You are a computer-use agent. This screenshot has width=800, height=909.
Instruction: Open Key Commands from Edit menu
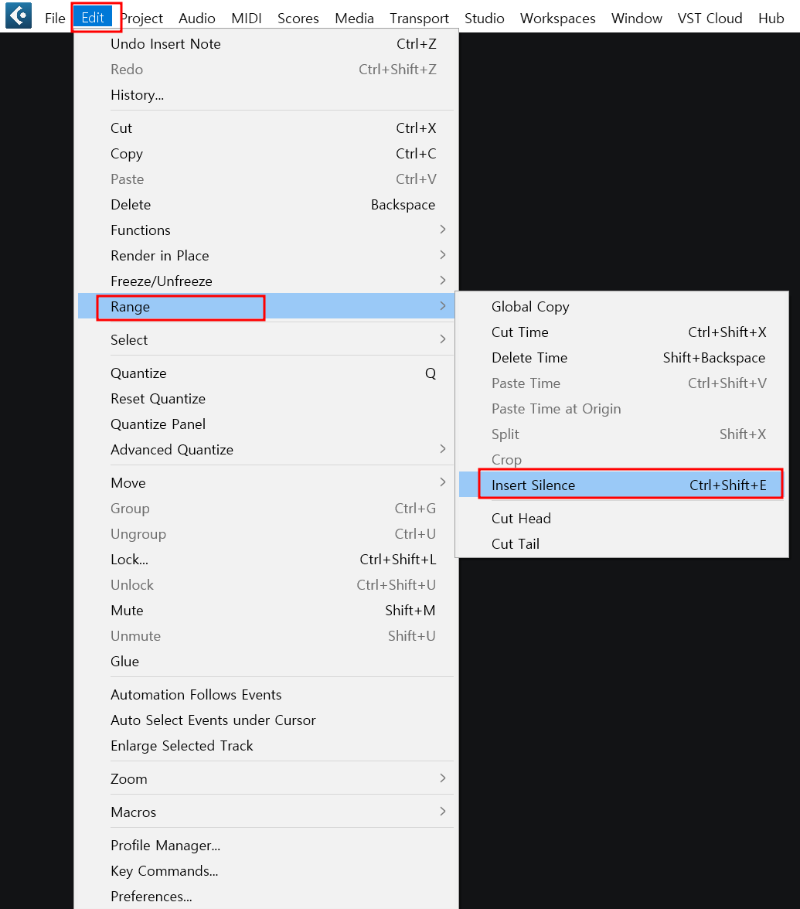pyautogui.click(x=267, y=871)
